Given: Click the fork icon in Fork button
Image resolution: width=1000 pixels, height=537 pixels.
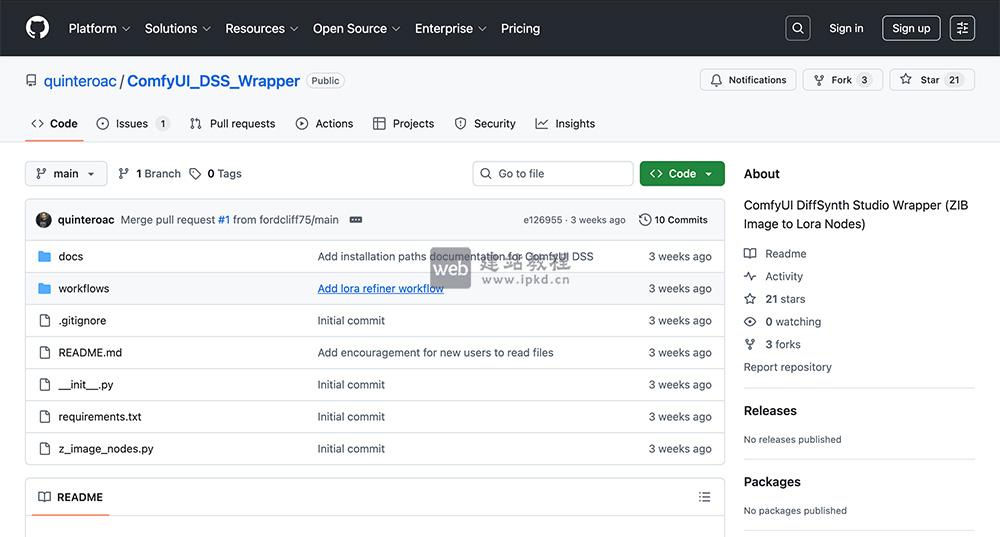Looking at the screenshot, I should pos(819,80).
